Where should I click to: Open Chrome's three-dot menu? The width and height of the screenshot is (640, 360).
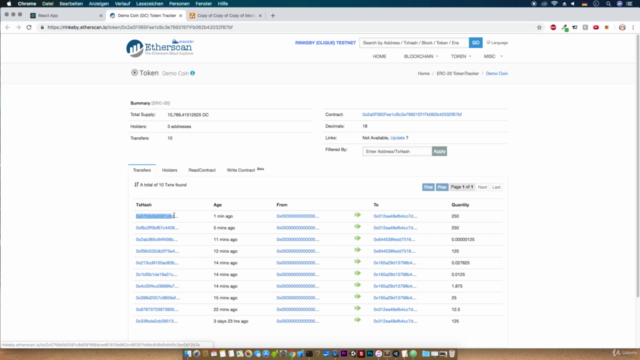(x=633, y=27)
